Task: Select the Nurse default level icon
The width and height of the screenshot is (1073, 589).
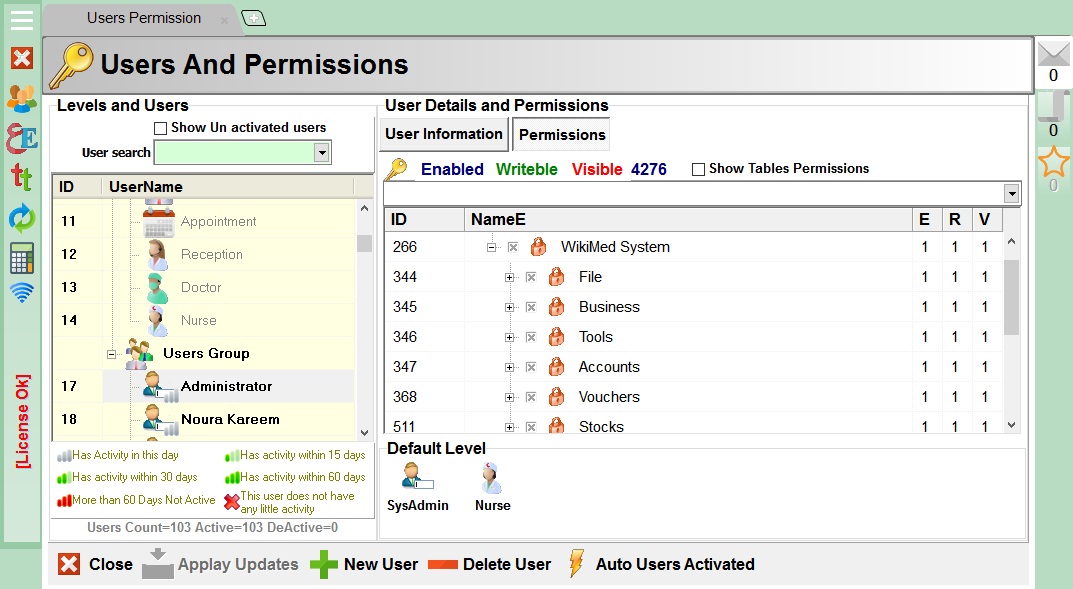Action: (492, 479)
